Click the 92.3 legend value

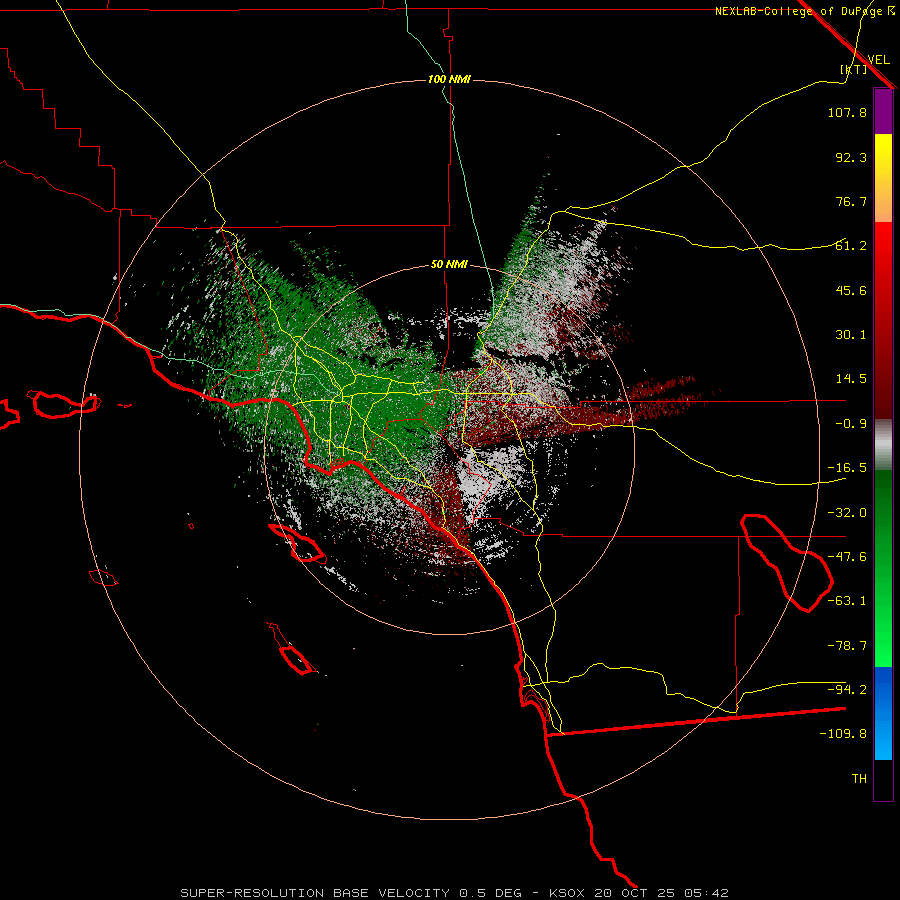pyautogui.click(x=851, y=157)
